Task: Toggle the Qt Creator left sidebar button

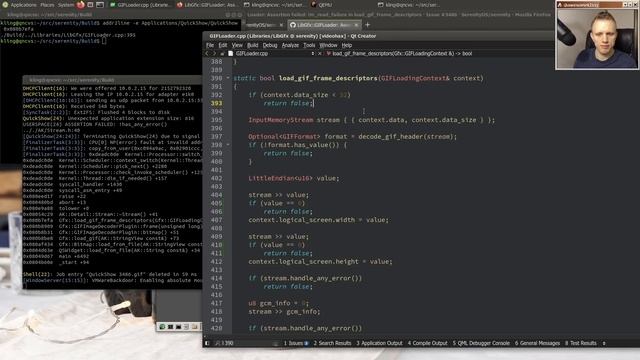Action: click(207, 343)
